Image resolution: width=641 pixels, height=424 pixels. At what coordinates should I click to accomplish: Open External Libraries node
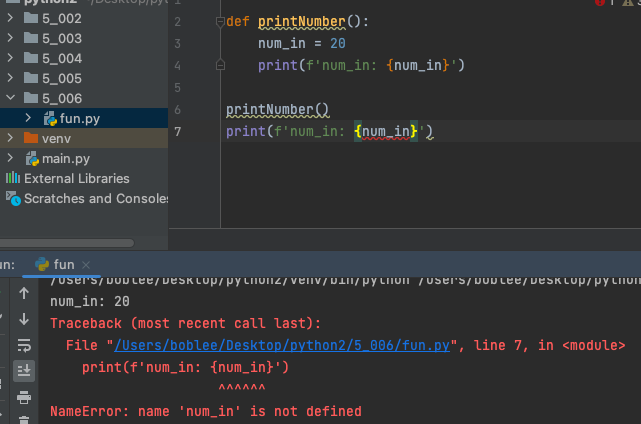(x=76, y=179)
